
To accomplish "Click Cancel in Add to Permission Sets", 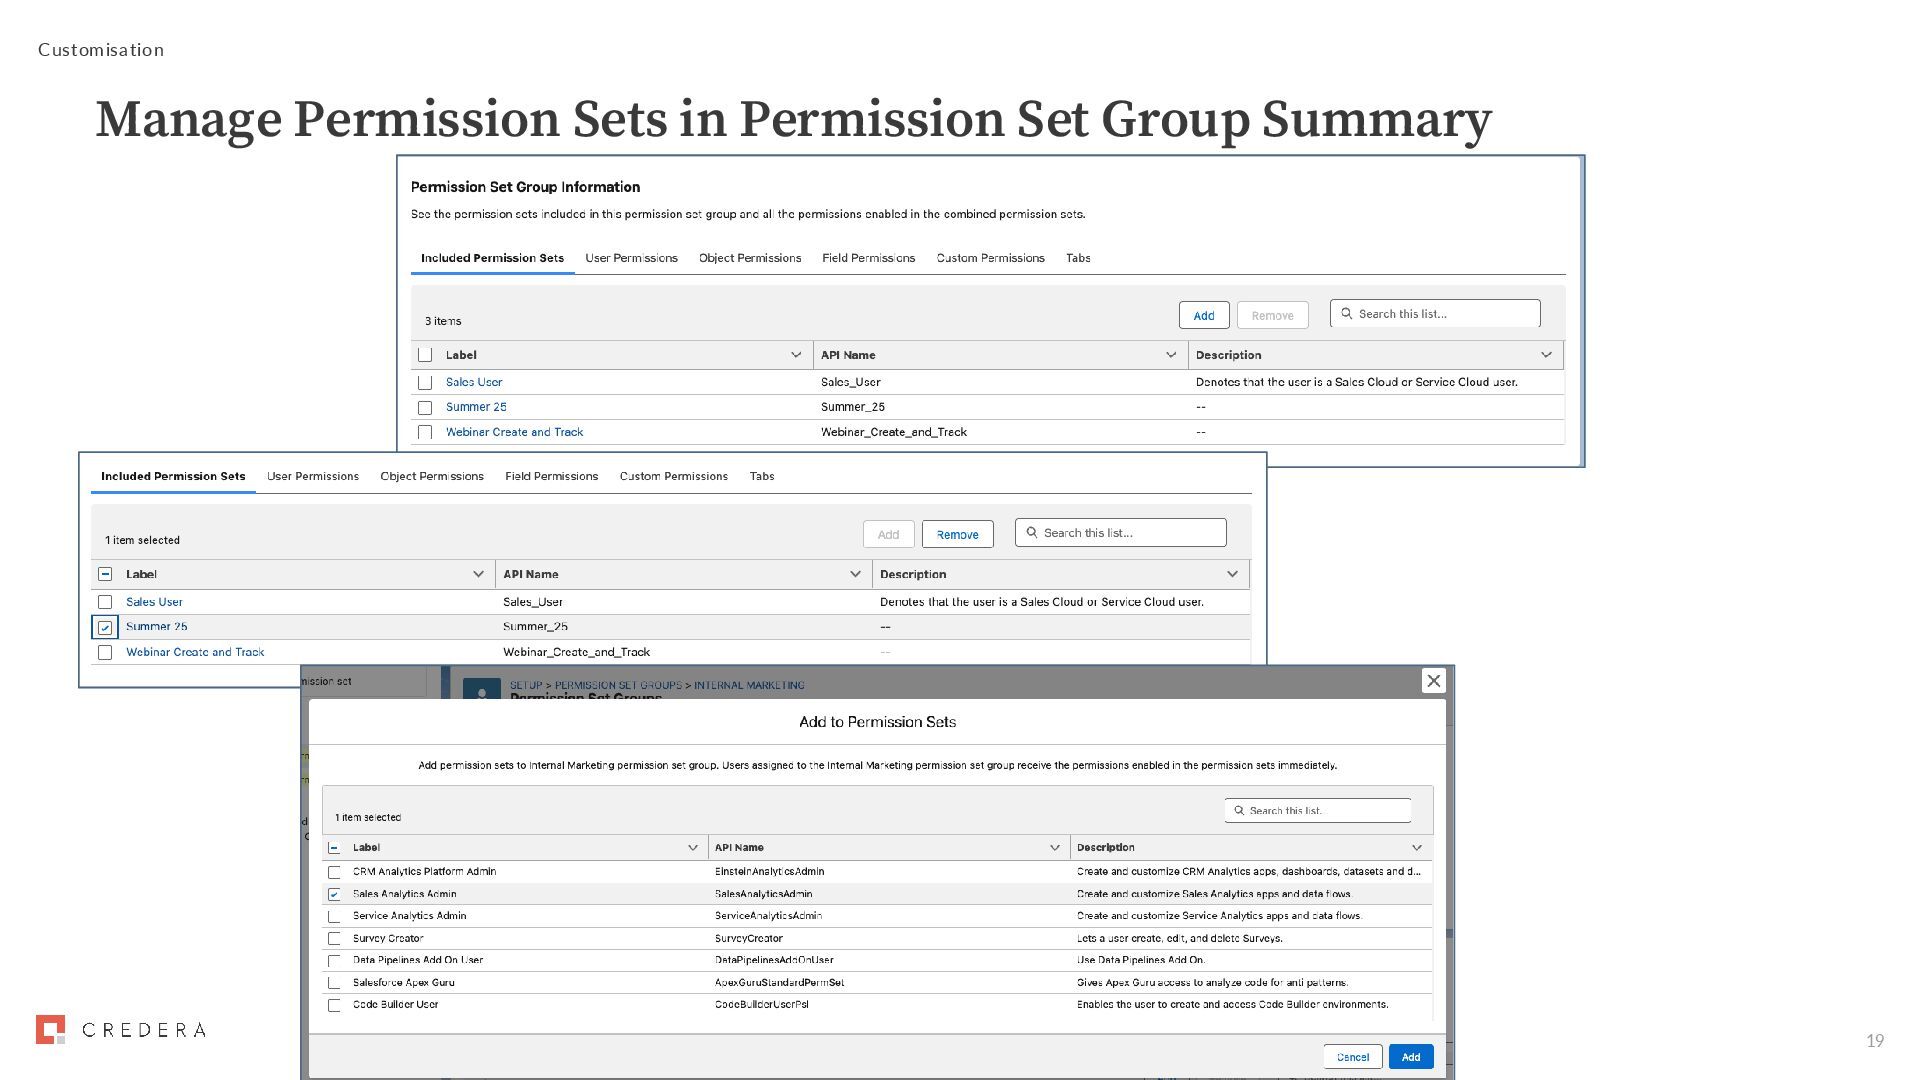I will (1352, 1057).
